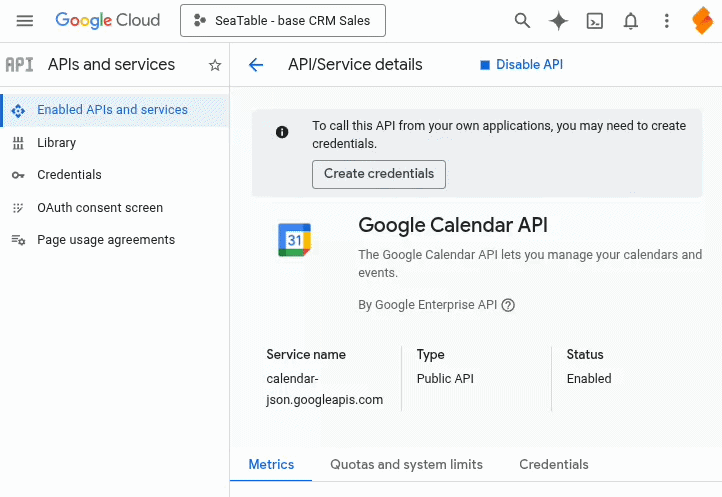Open the SeaTable project picker
Screen dimensions: 722x497
tap(283, 21)
